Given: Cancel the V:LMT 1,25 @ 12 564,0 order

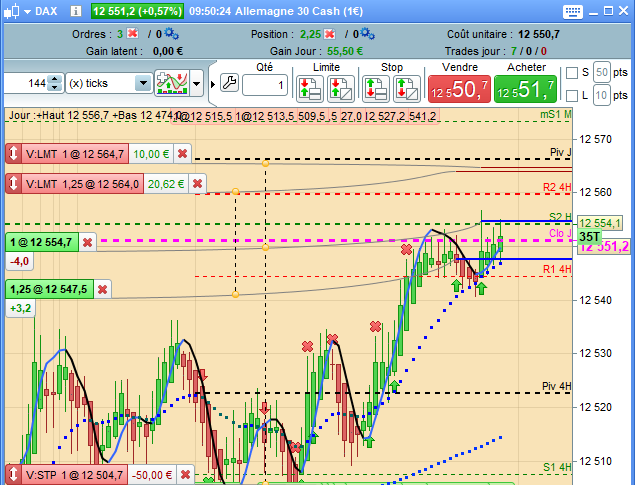Looking at the screenshot, I should coord(198,184).
